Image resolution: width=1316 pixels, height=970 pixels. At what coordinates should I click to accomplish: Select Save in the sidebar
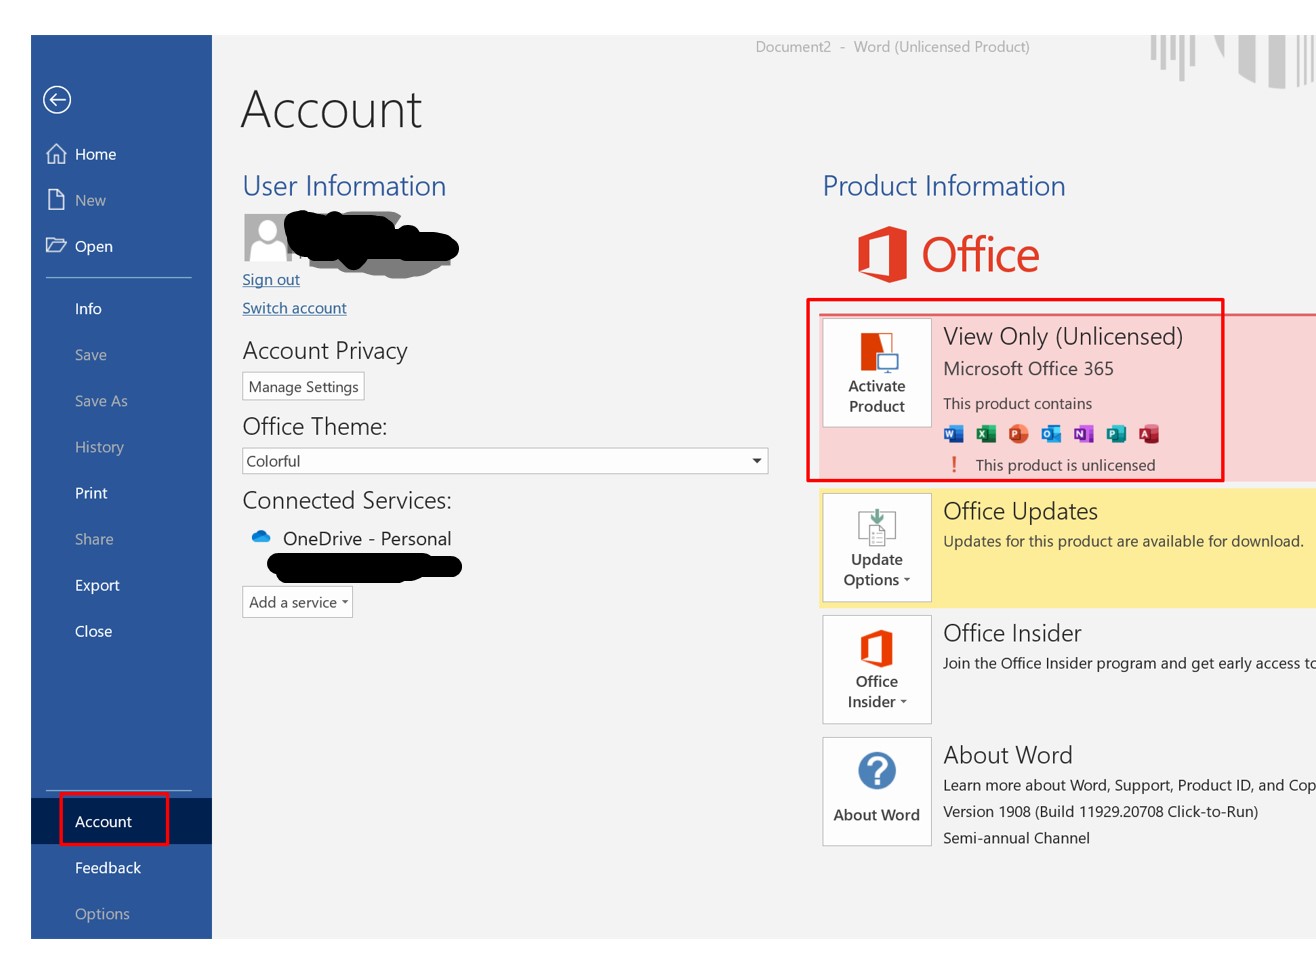[x=90, y=355]
